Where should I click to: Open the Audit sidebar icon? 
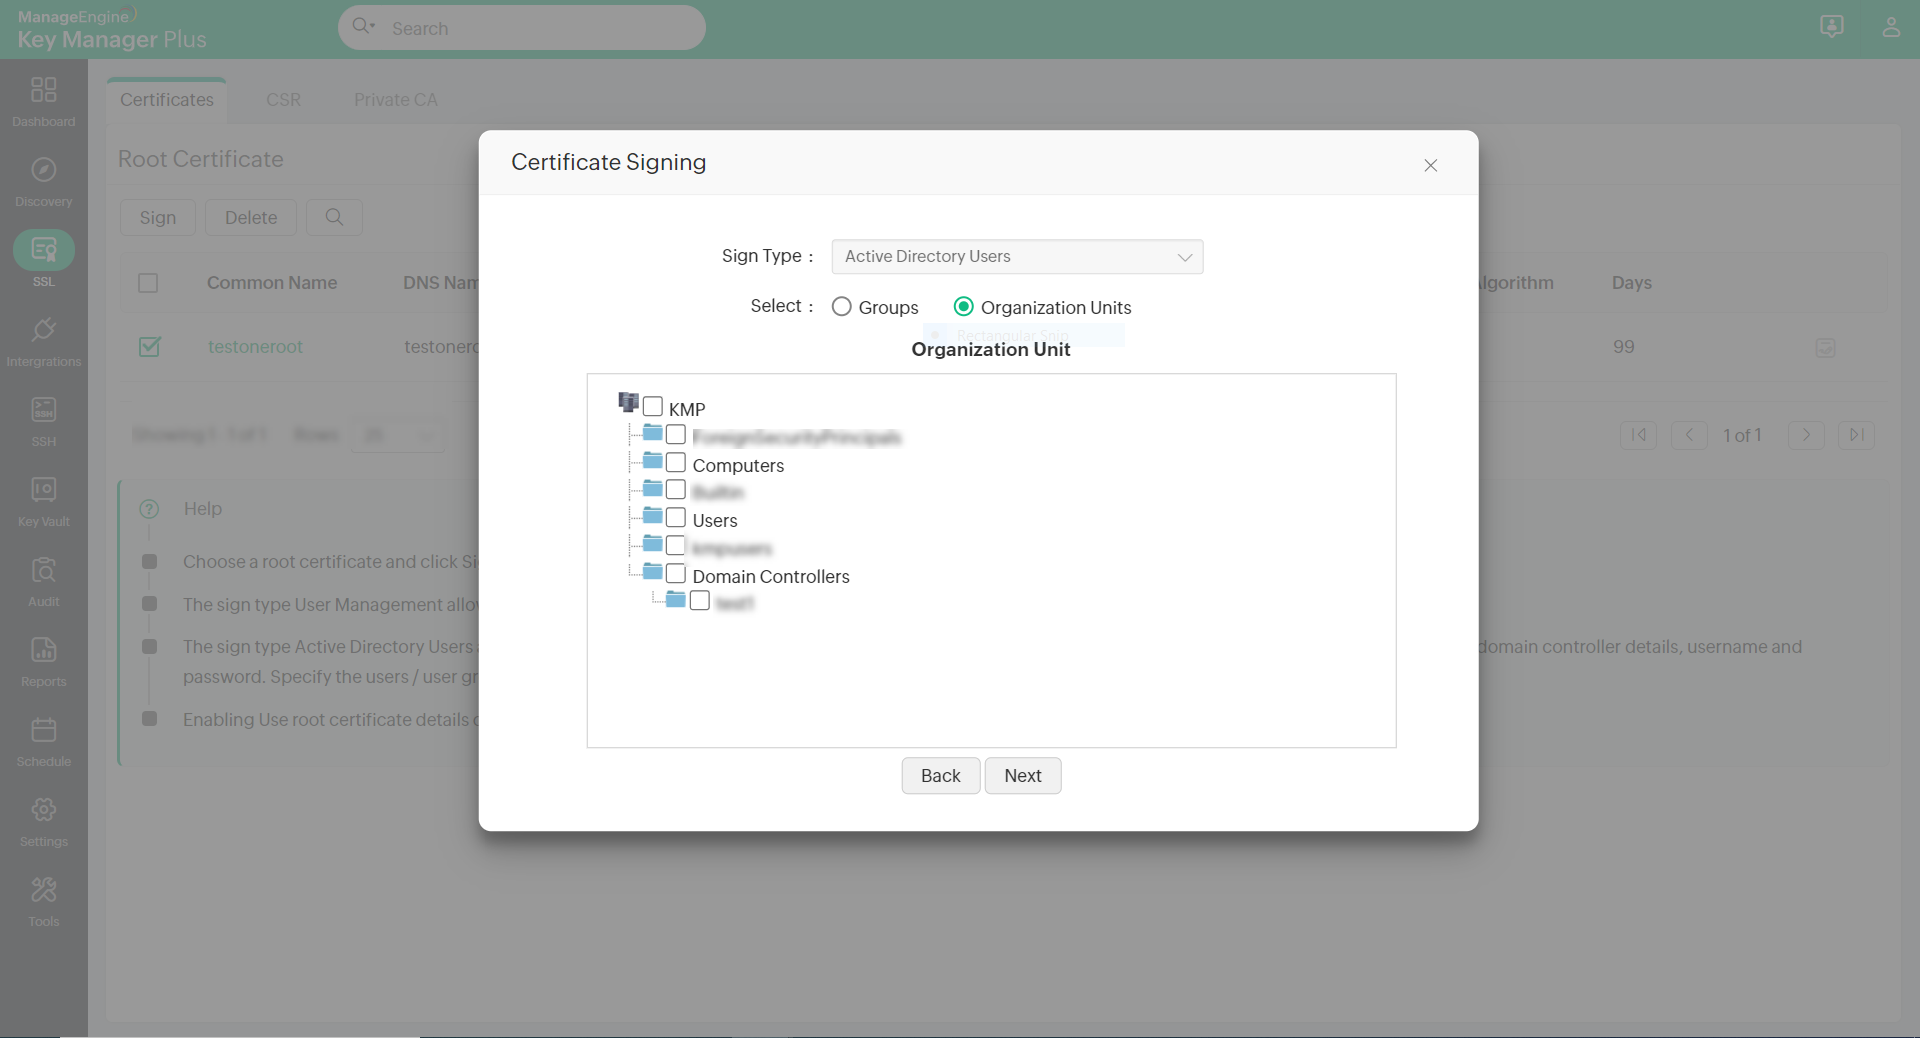coord(44,570)
